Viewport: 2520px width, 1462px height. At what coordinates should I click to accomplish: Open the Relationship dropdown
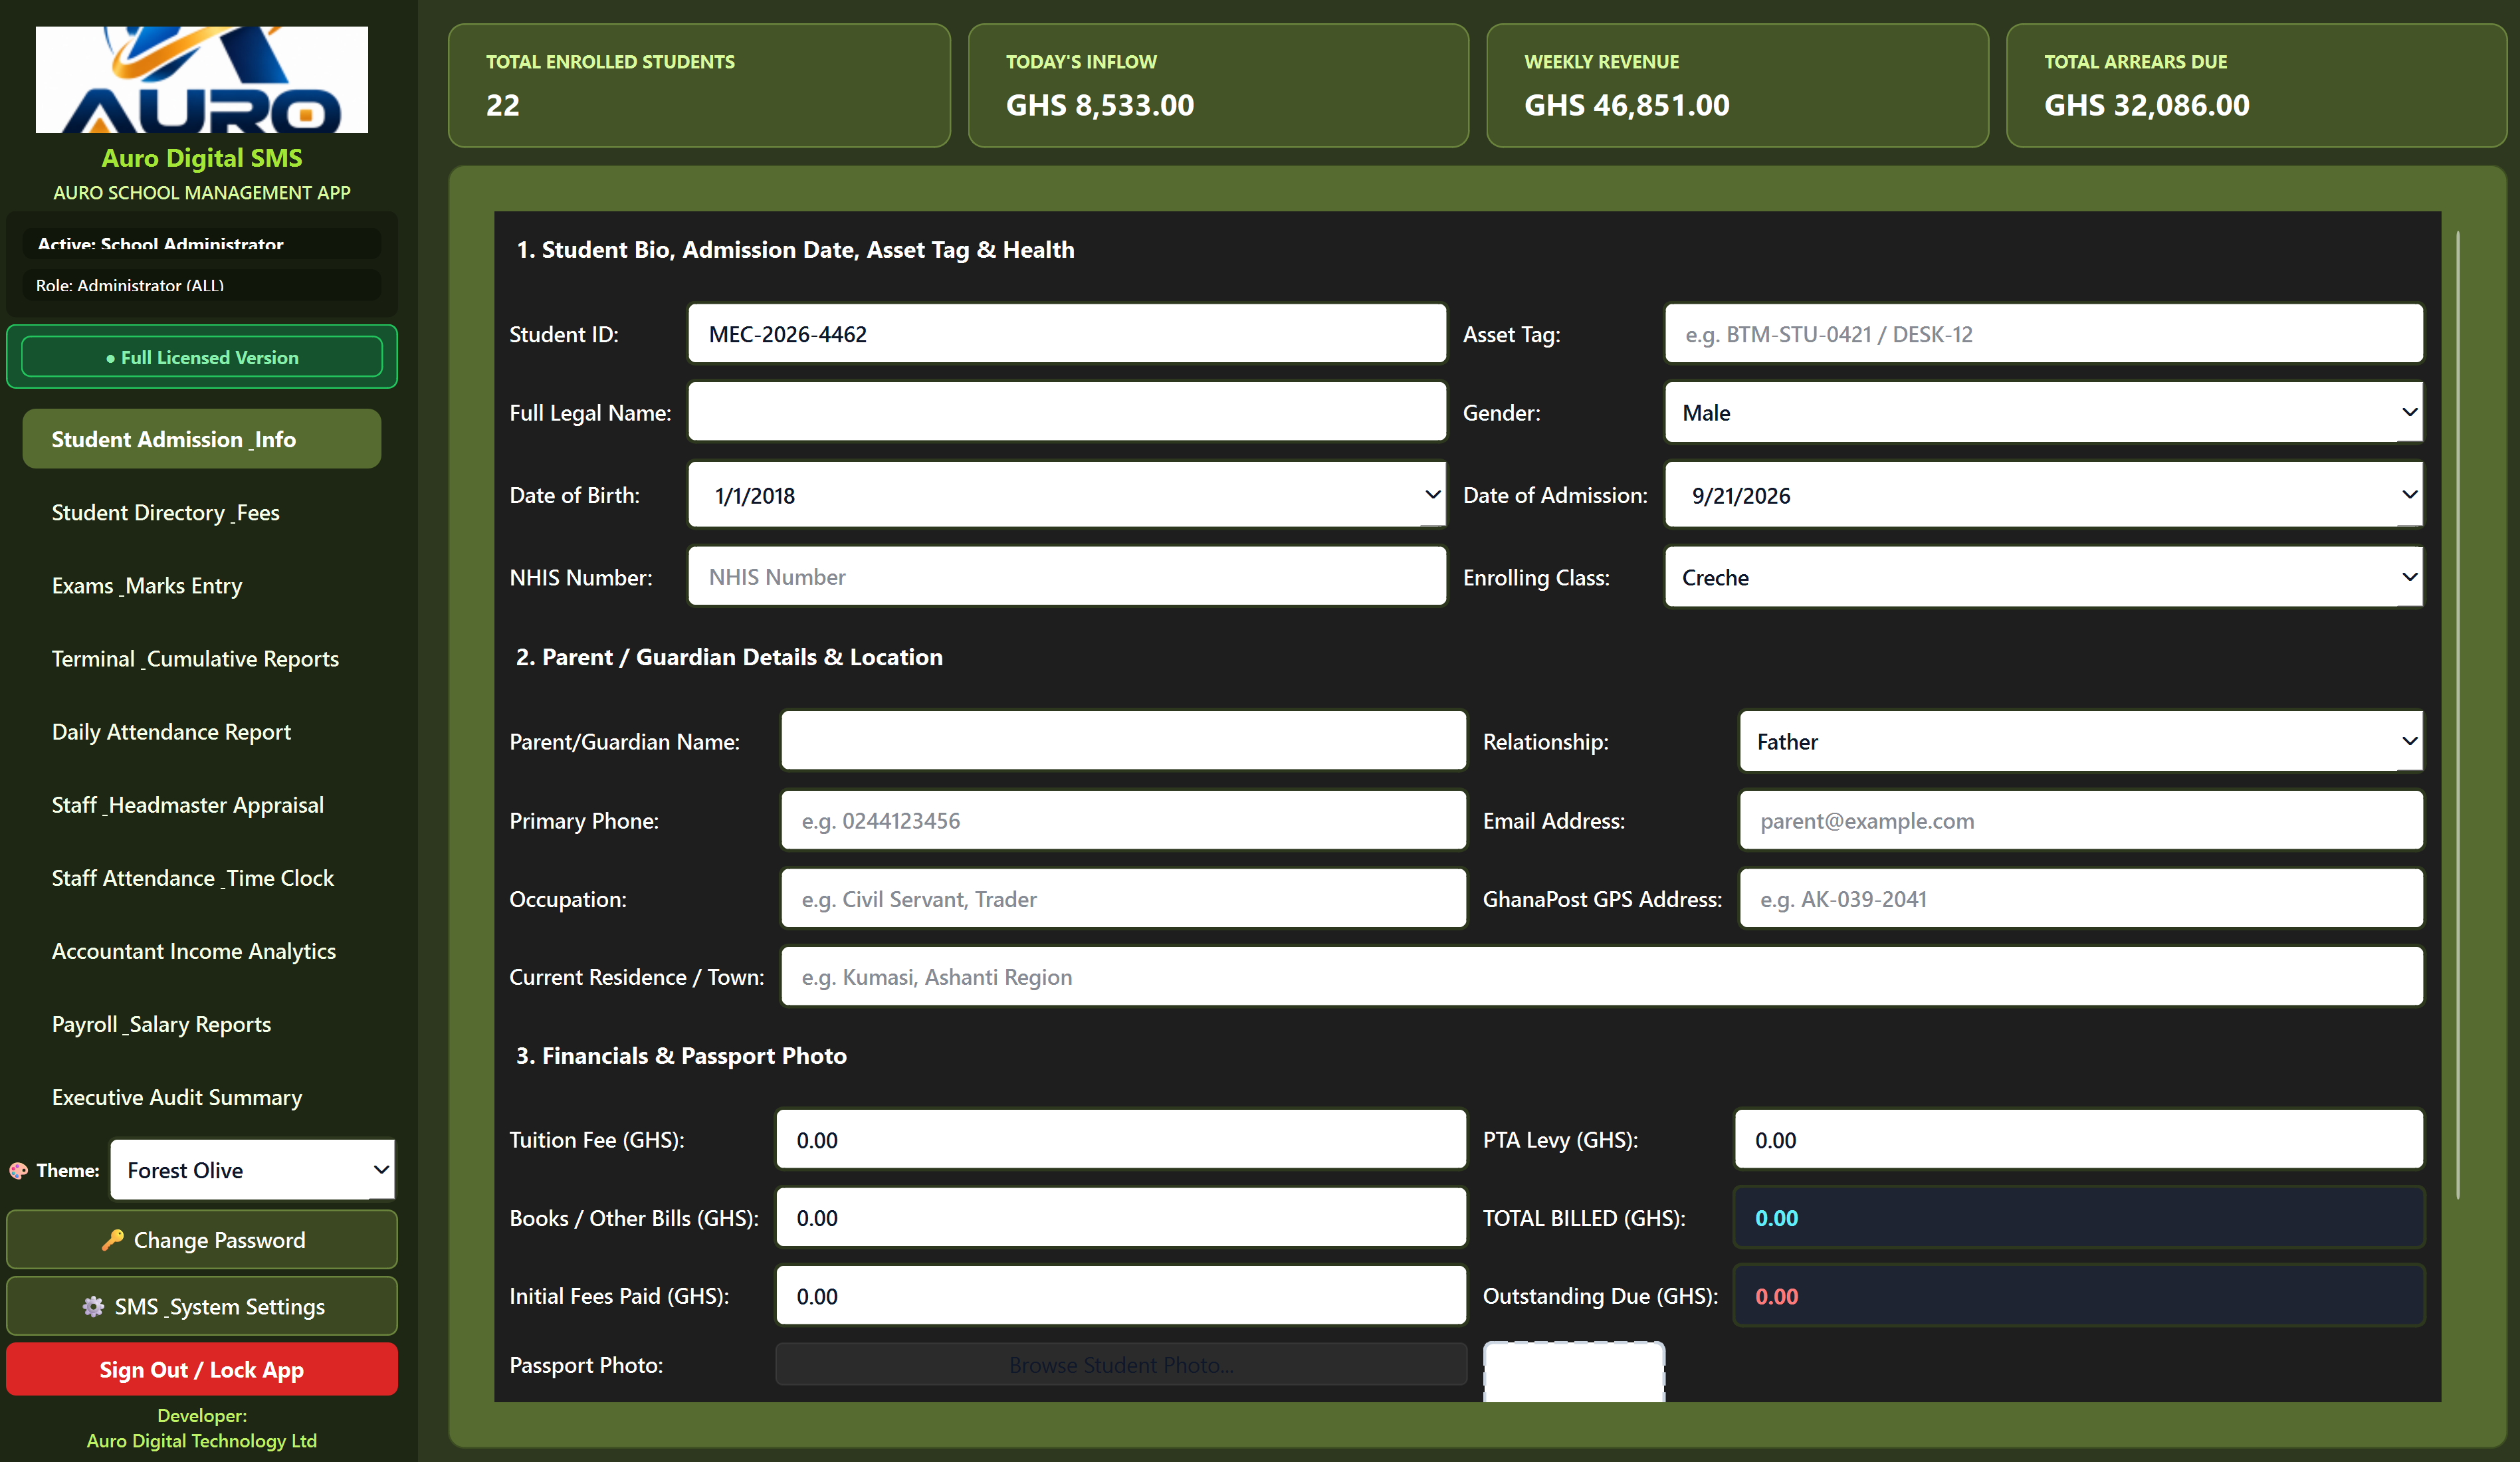point(2081,741)
